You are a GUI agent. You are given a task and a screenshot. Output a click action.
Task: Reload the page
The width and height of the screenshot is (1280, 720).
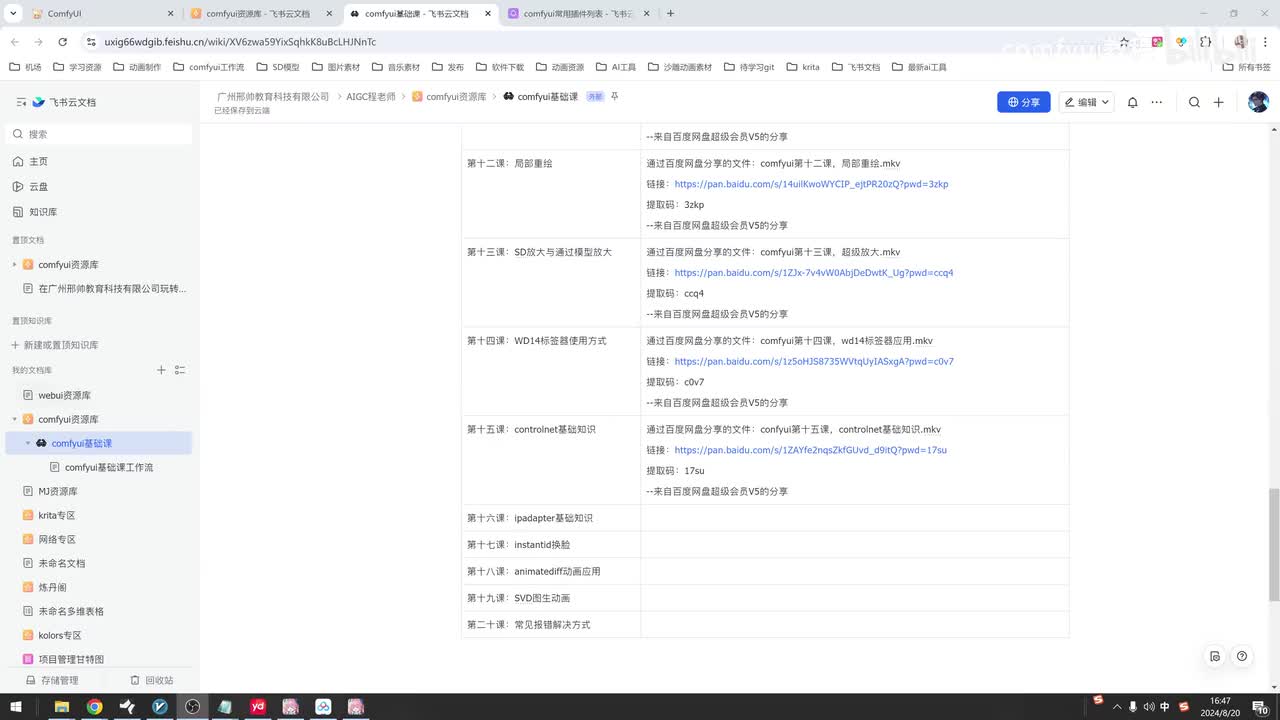(x=63, y=42)
